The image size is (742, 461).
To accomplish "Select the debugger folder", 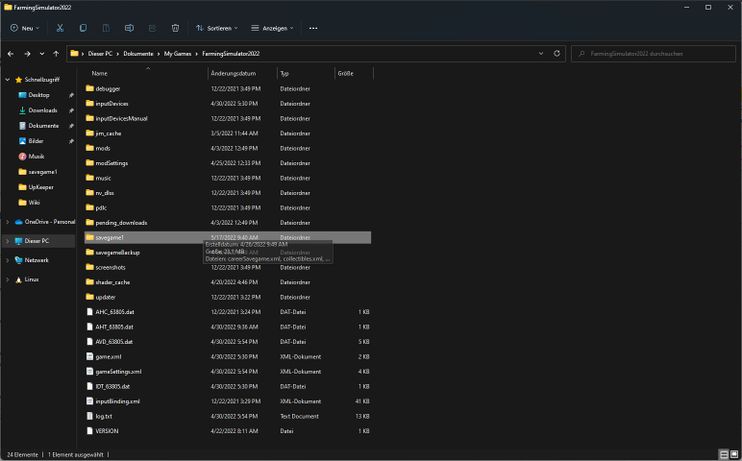I will 107,89.
